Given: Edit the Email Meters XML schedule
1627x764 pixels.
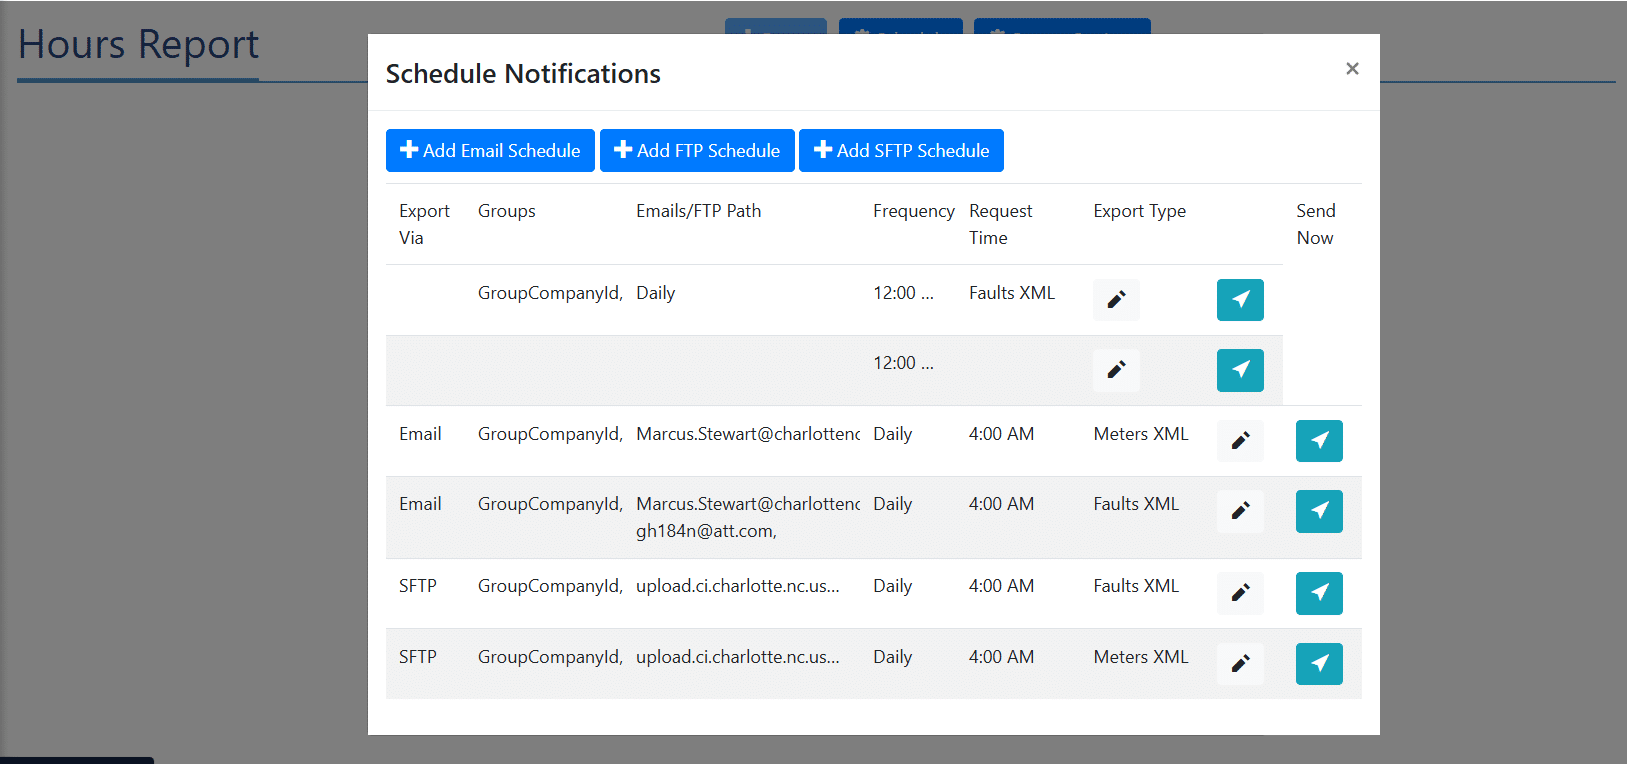Looking at the screenshot, I should (x=1240, y=441).
